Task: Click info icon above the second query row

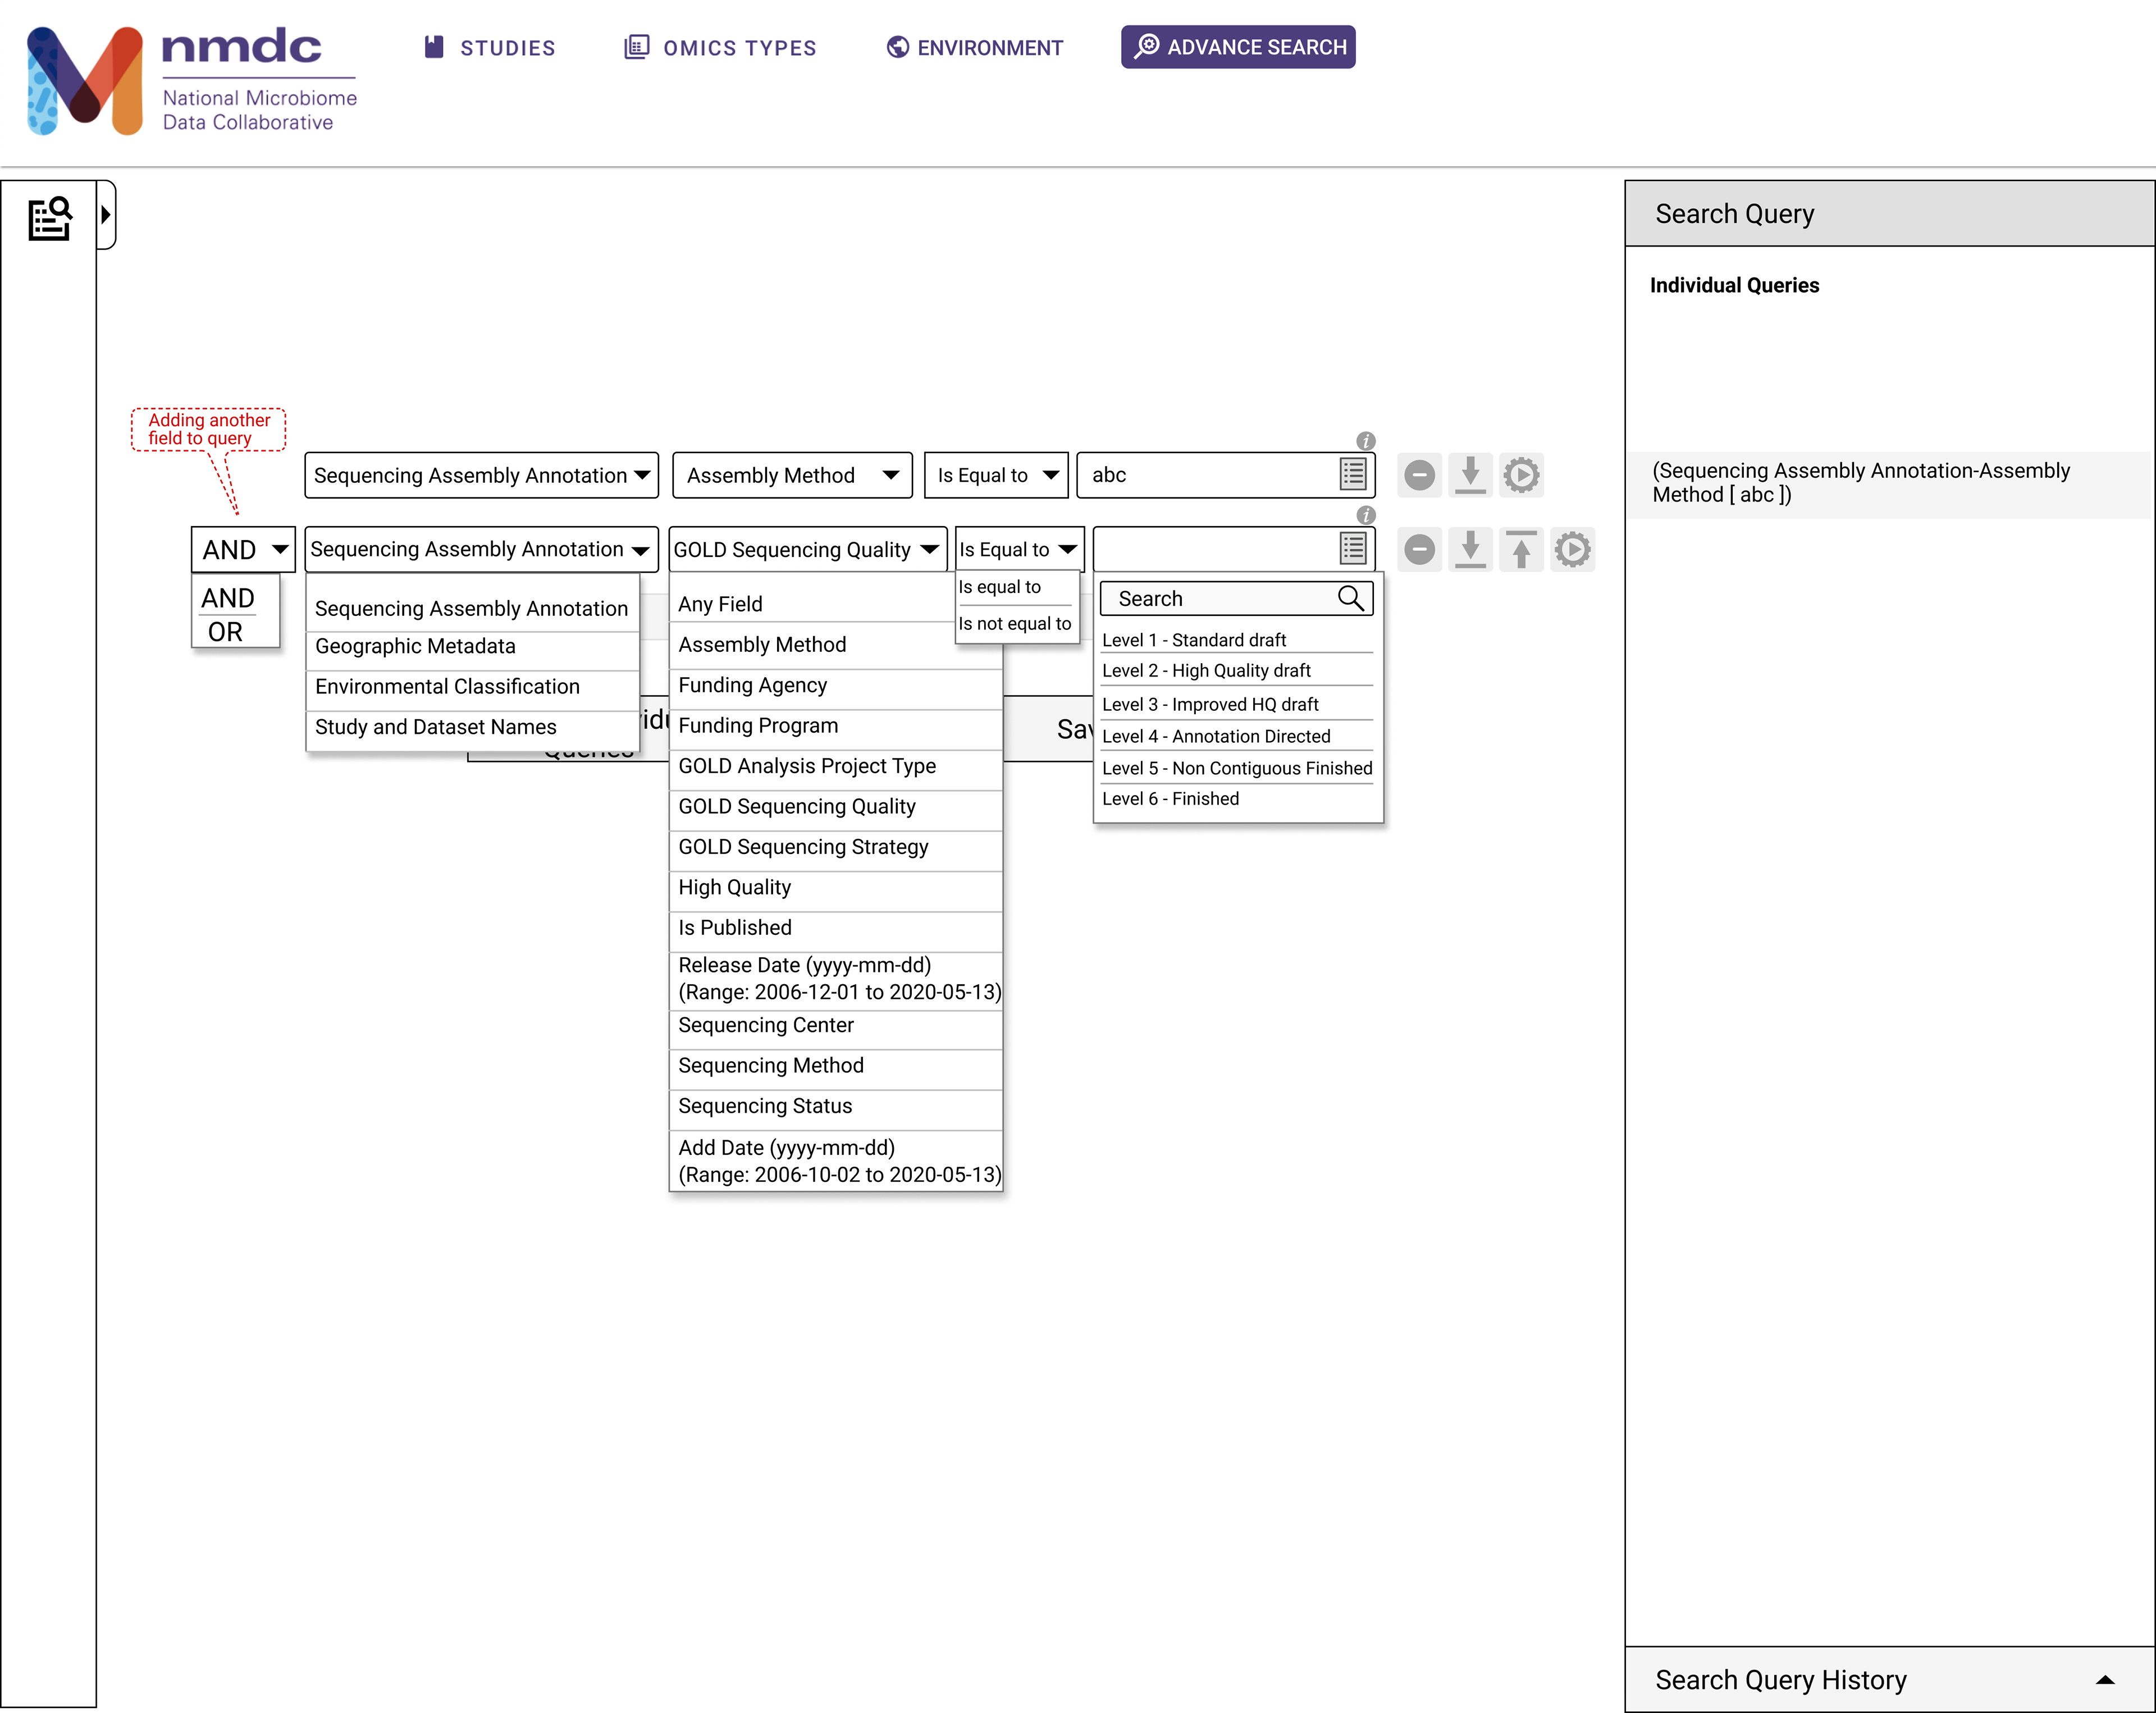Action: (x=1365, y=515)
